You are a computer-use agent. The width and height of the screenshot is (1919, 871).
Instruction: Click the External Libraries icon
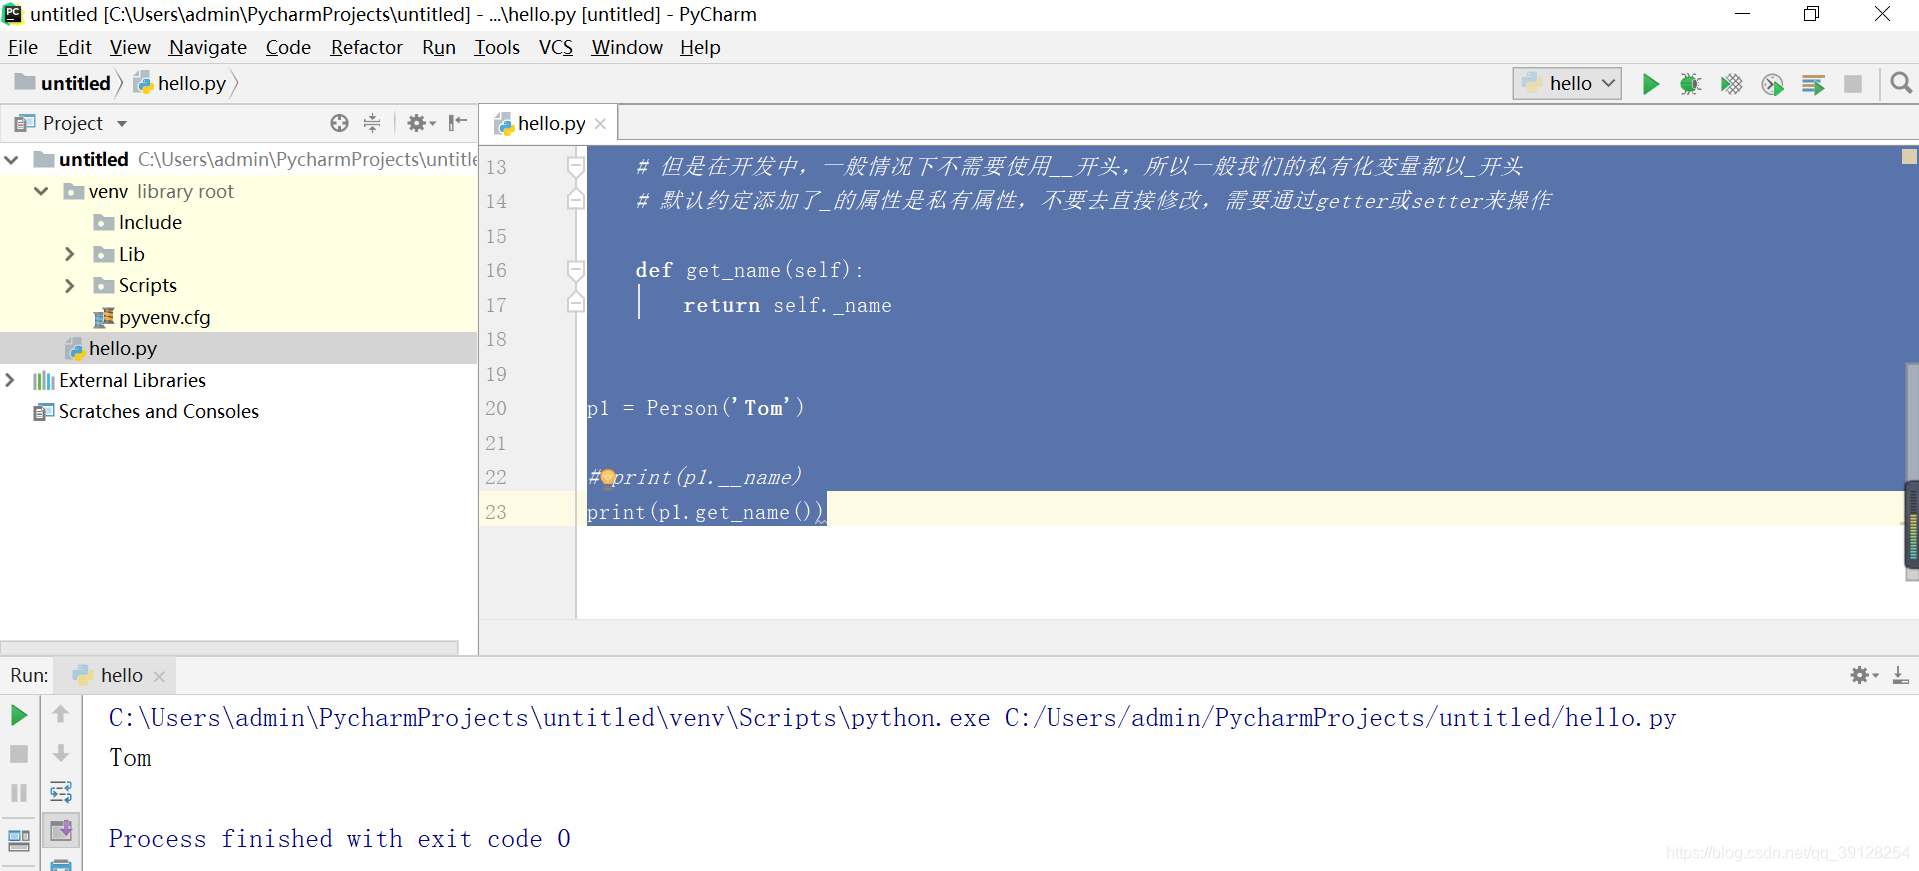tap(43, 380)
